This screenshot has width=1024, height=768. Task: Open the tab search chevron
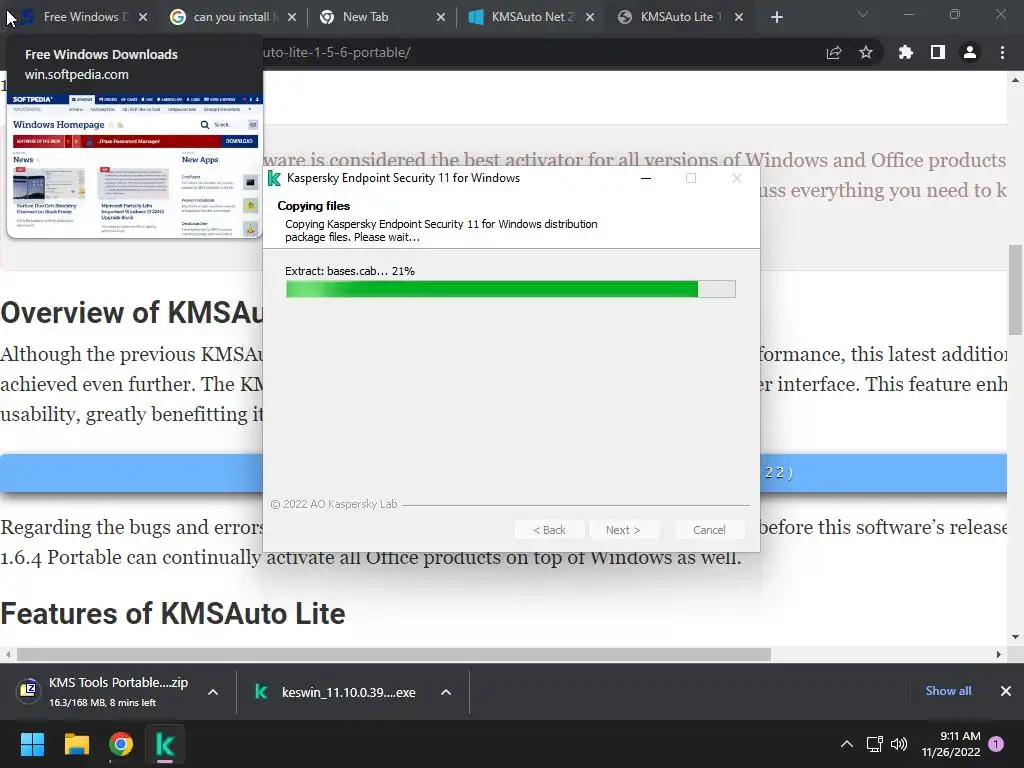pyautogui.click(x=863, y=14)
